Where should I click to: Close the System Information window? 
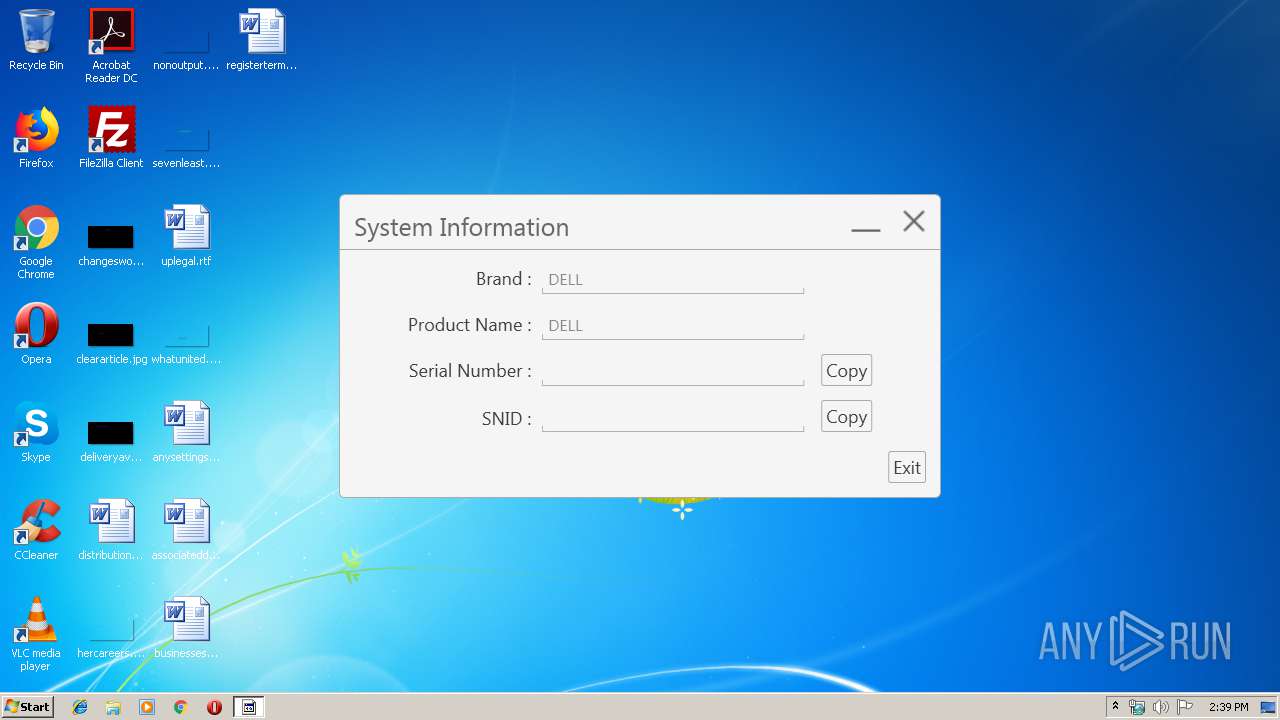tap(914, 222)
